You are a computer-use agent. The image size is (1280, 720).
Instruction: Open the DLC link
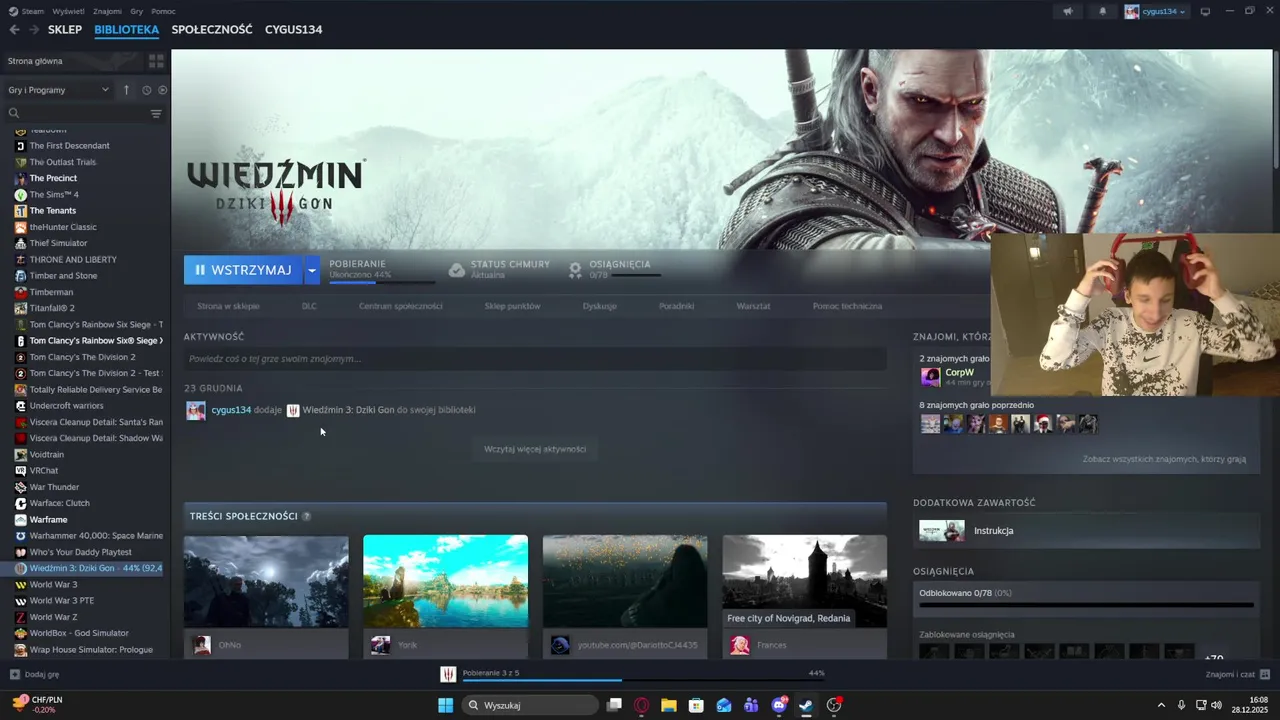tap(309, 306)
